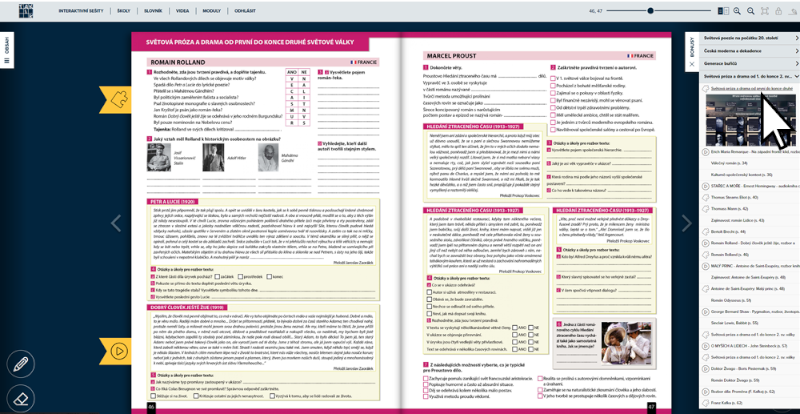Open puzzle icon next to Franz Kafka
This screenshot has width=800, height=414.
[706, 403]
